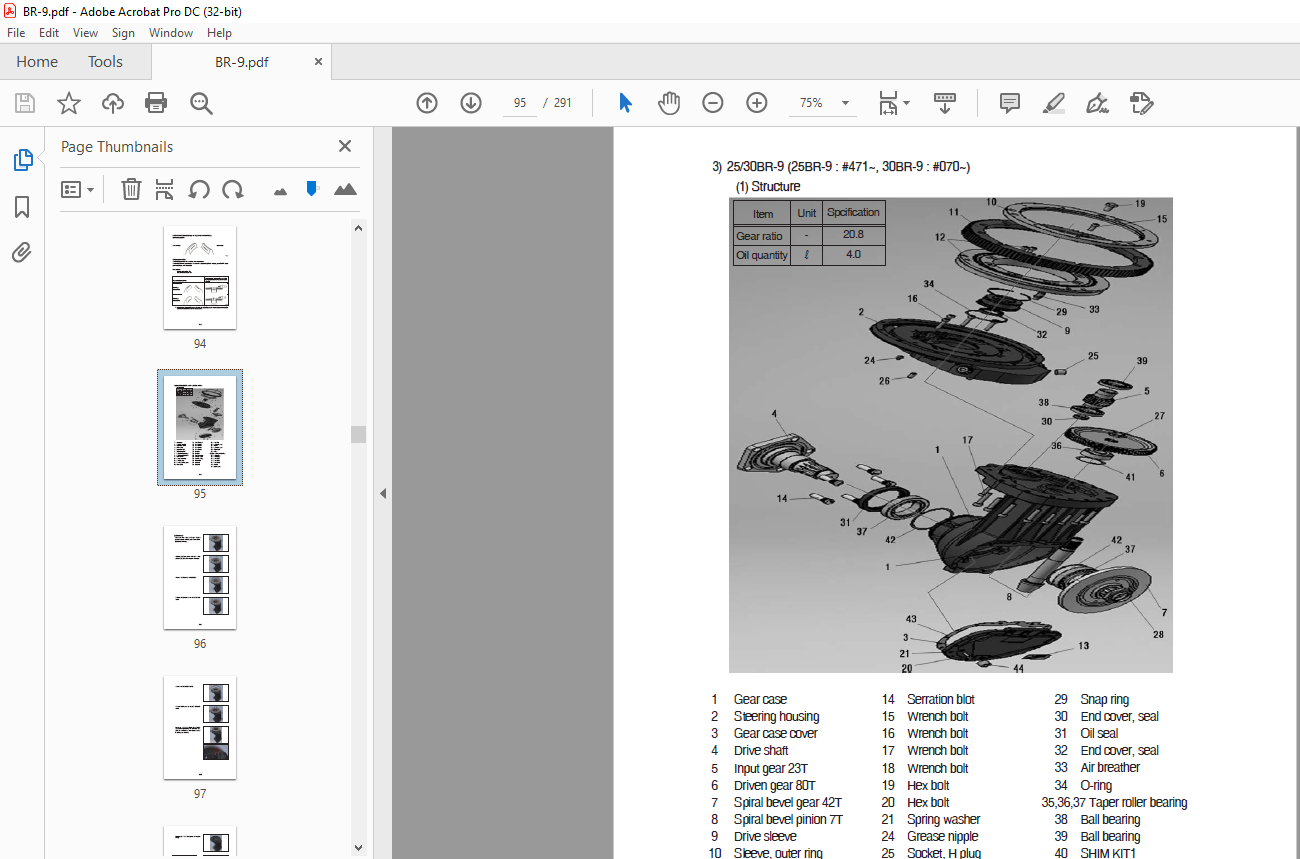Close the BR-9.pdf tab
Viewport: 1300px width, 859px height.
(319, 62)
